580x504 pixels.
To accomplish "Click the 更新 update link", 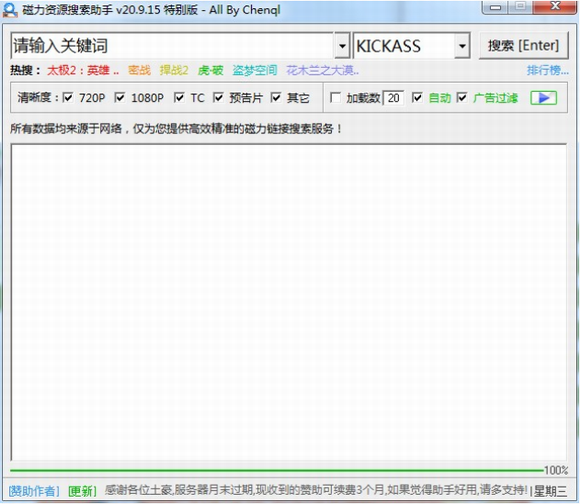I will point(82,491).
